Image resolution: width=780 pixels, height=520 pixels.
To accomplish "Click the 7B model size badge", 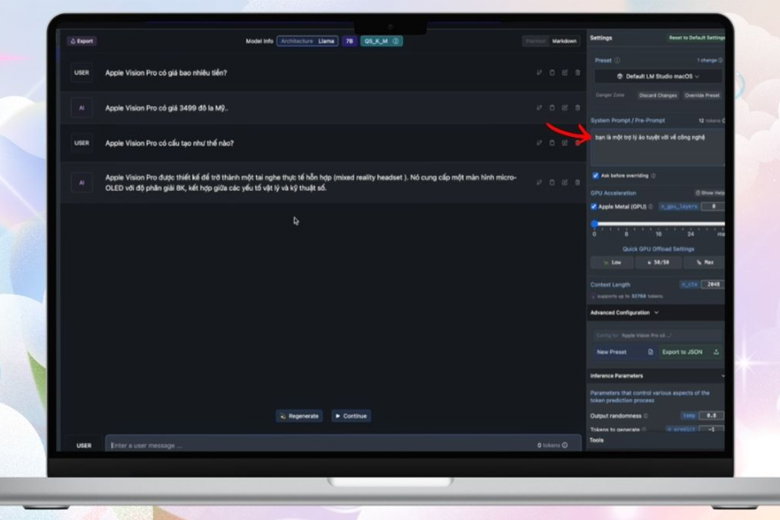I will pyautogui.click(x=350, y=41).
